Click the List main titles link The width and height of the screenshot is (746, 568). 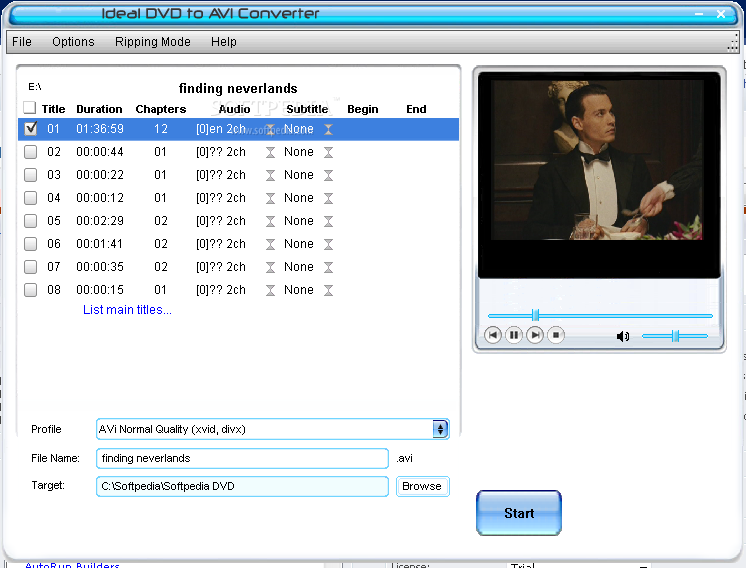[x=127, y=310]
